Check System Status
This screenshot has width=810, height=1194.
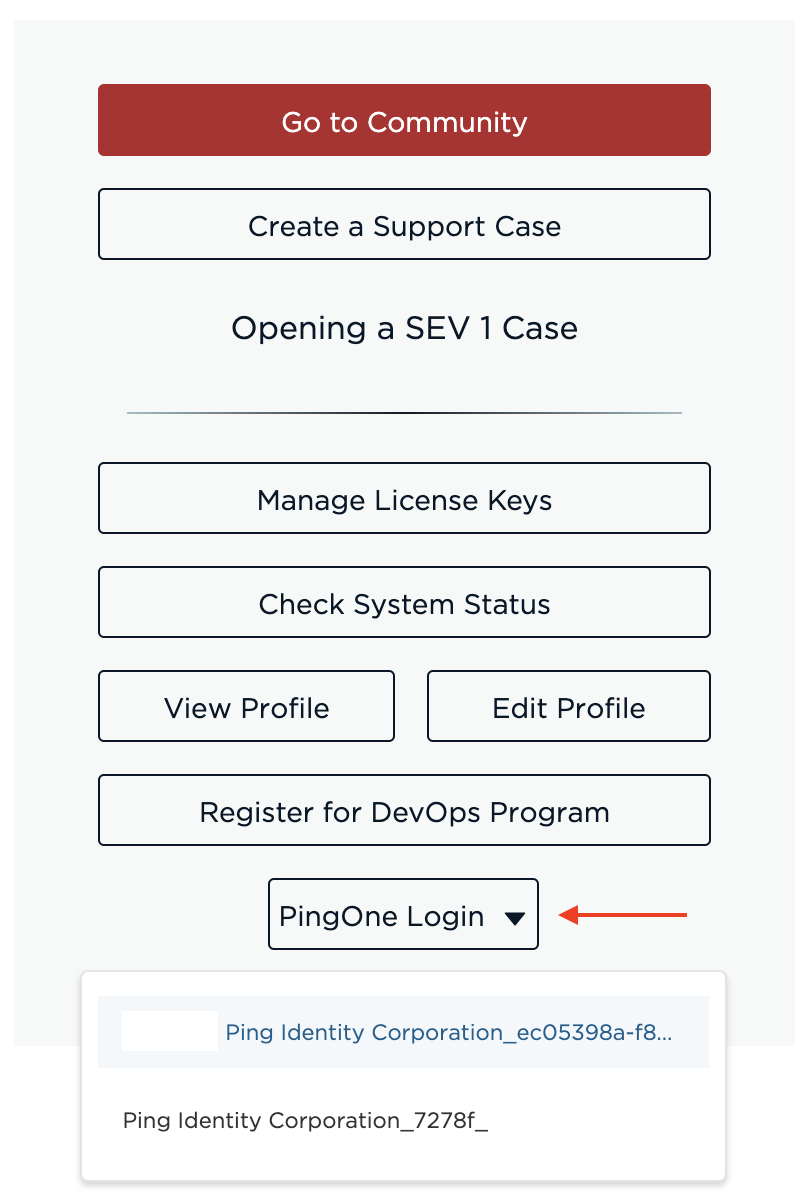[404, 602]
